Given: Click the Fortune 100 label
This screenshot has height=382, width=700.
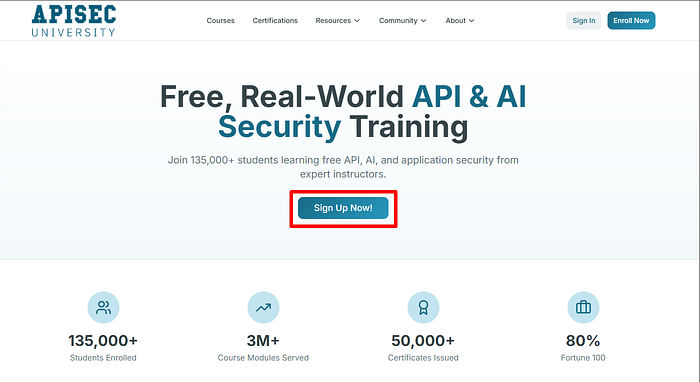Looking at the screenshot, I should [x=583, y=358].
